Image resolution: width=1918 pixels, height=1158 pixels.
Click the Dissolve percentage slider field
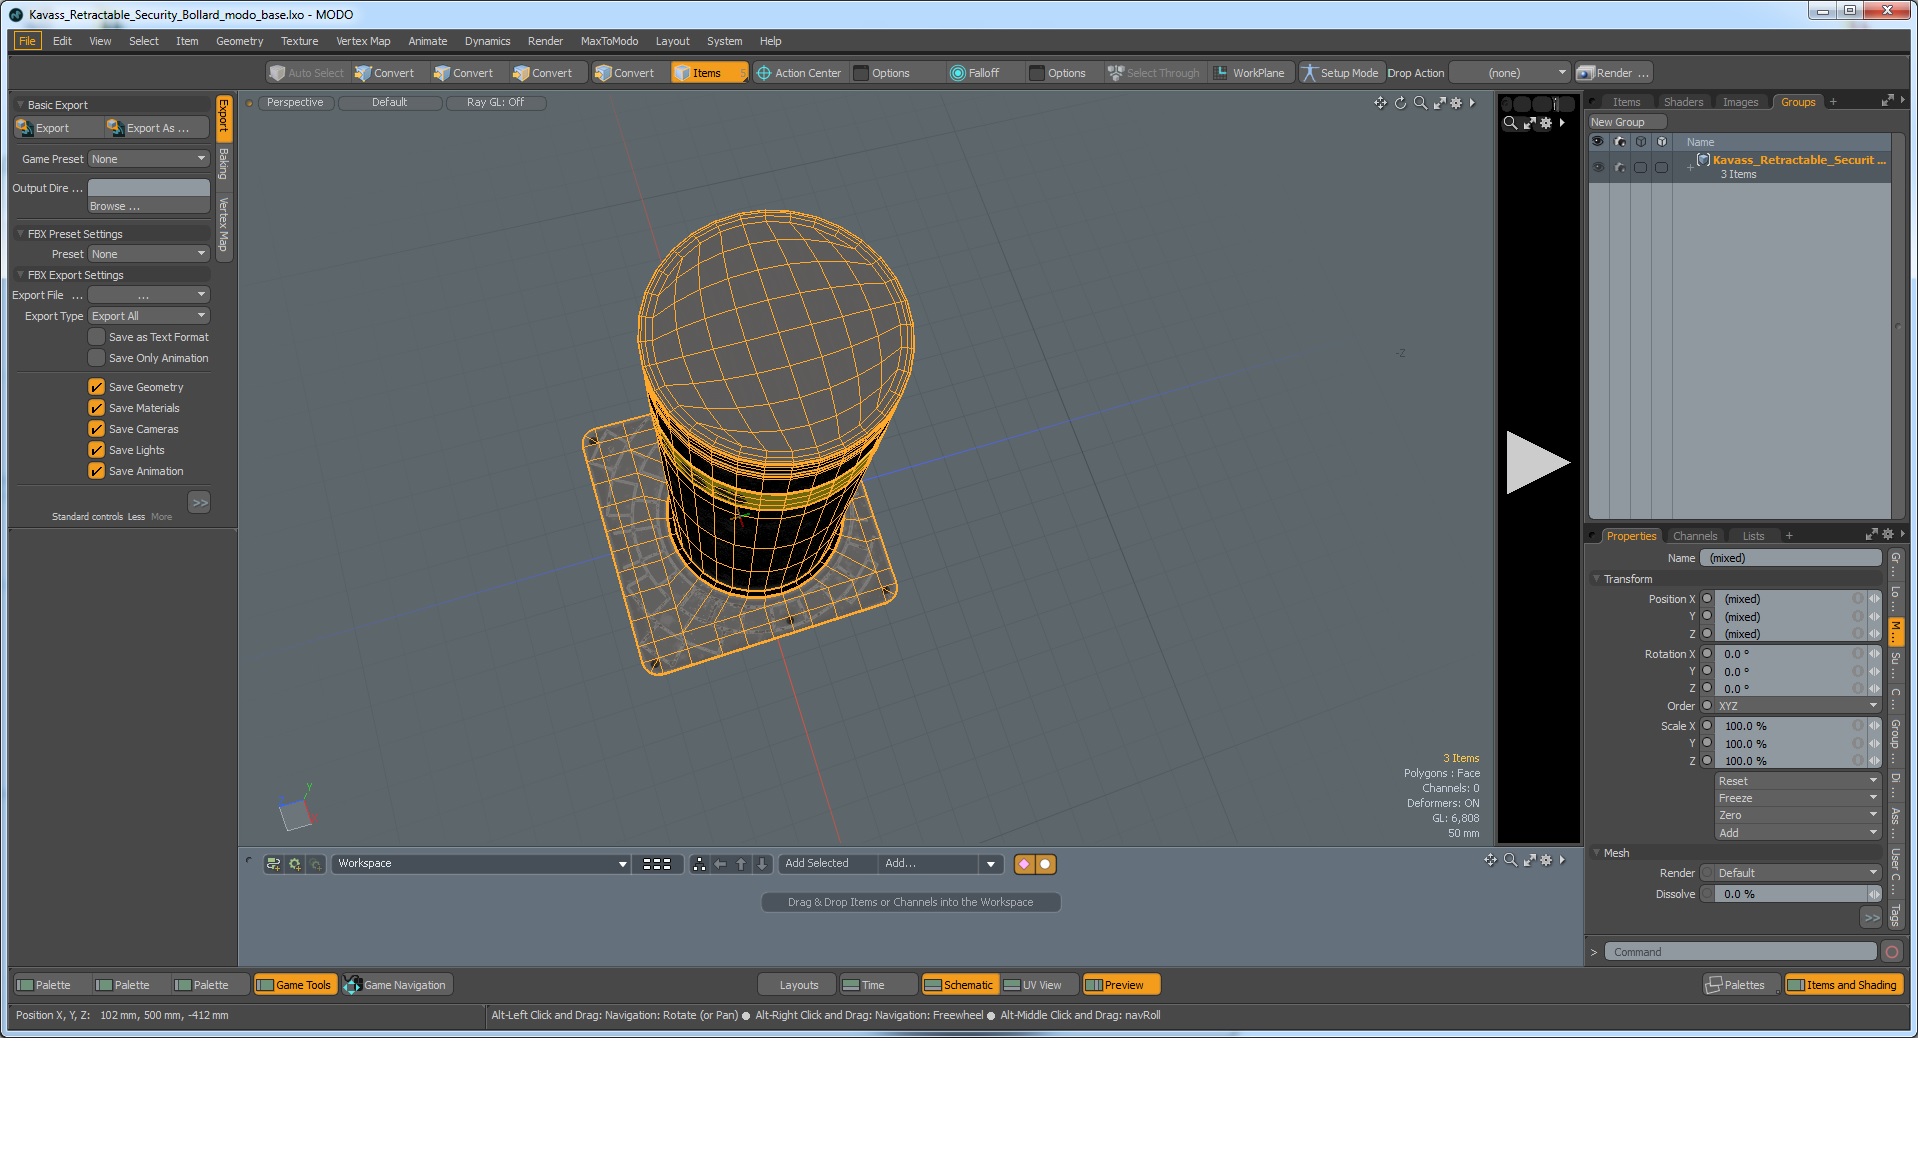[x=1789, y=894]
